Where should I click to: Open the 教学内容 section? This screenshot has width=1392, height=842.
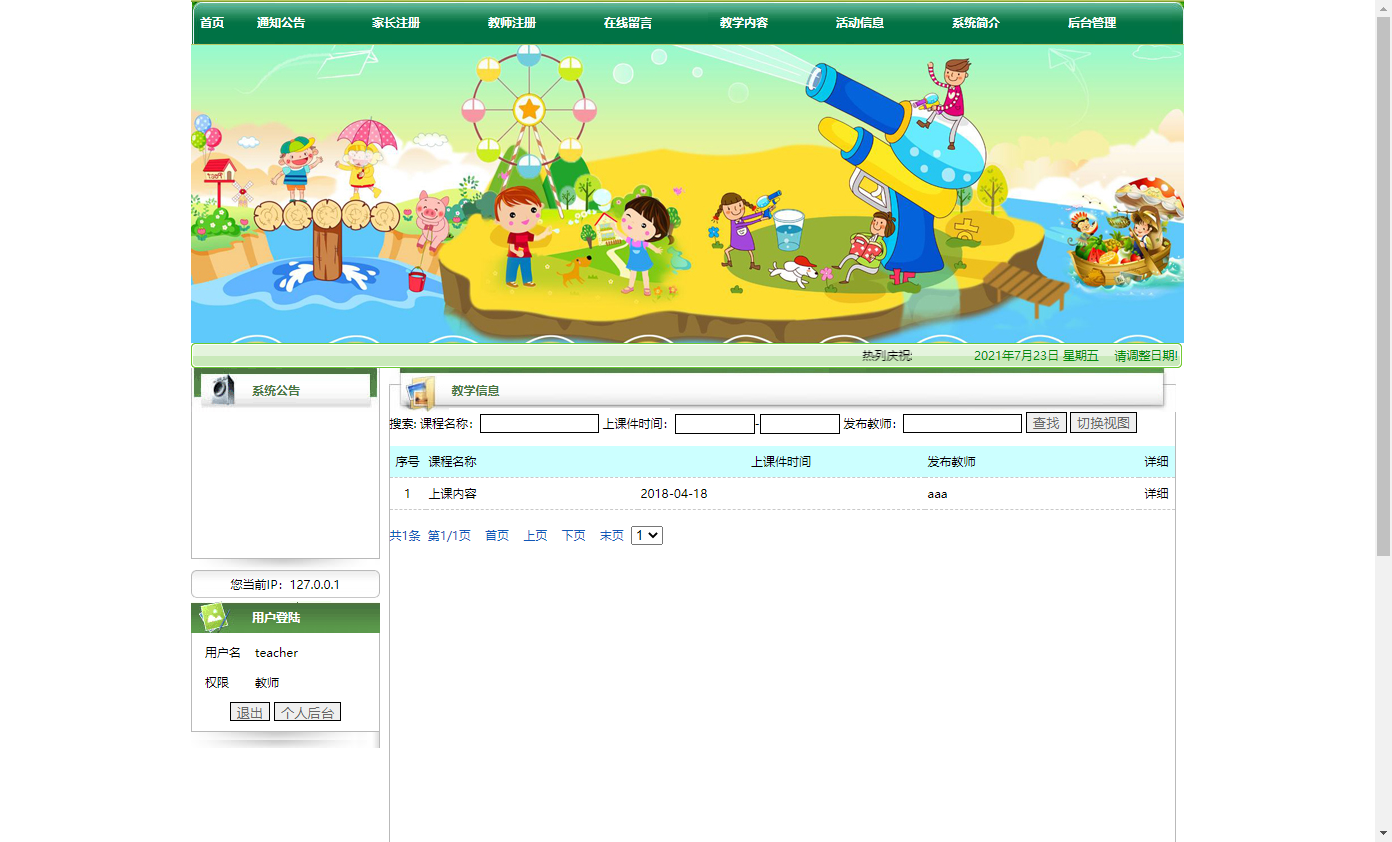coord(743,22)
